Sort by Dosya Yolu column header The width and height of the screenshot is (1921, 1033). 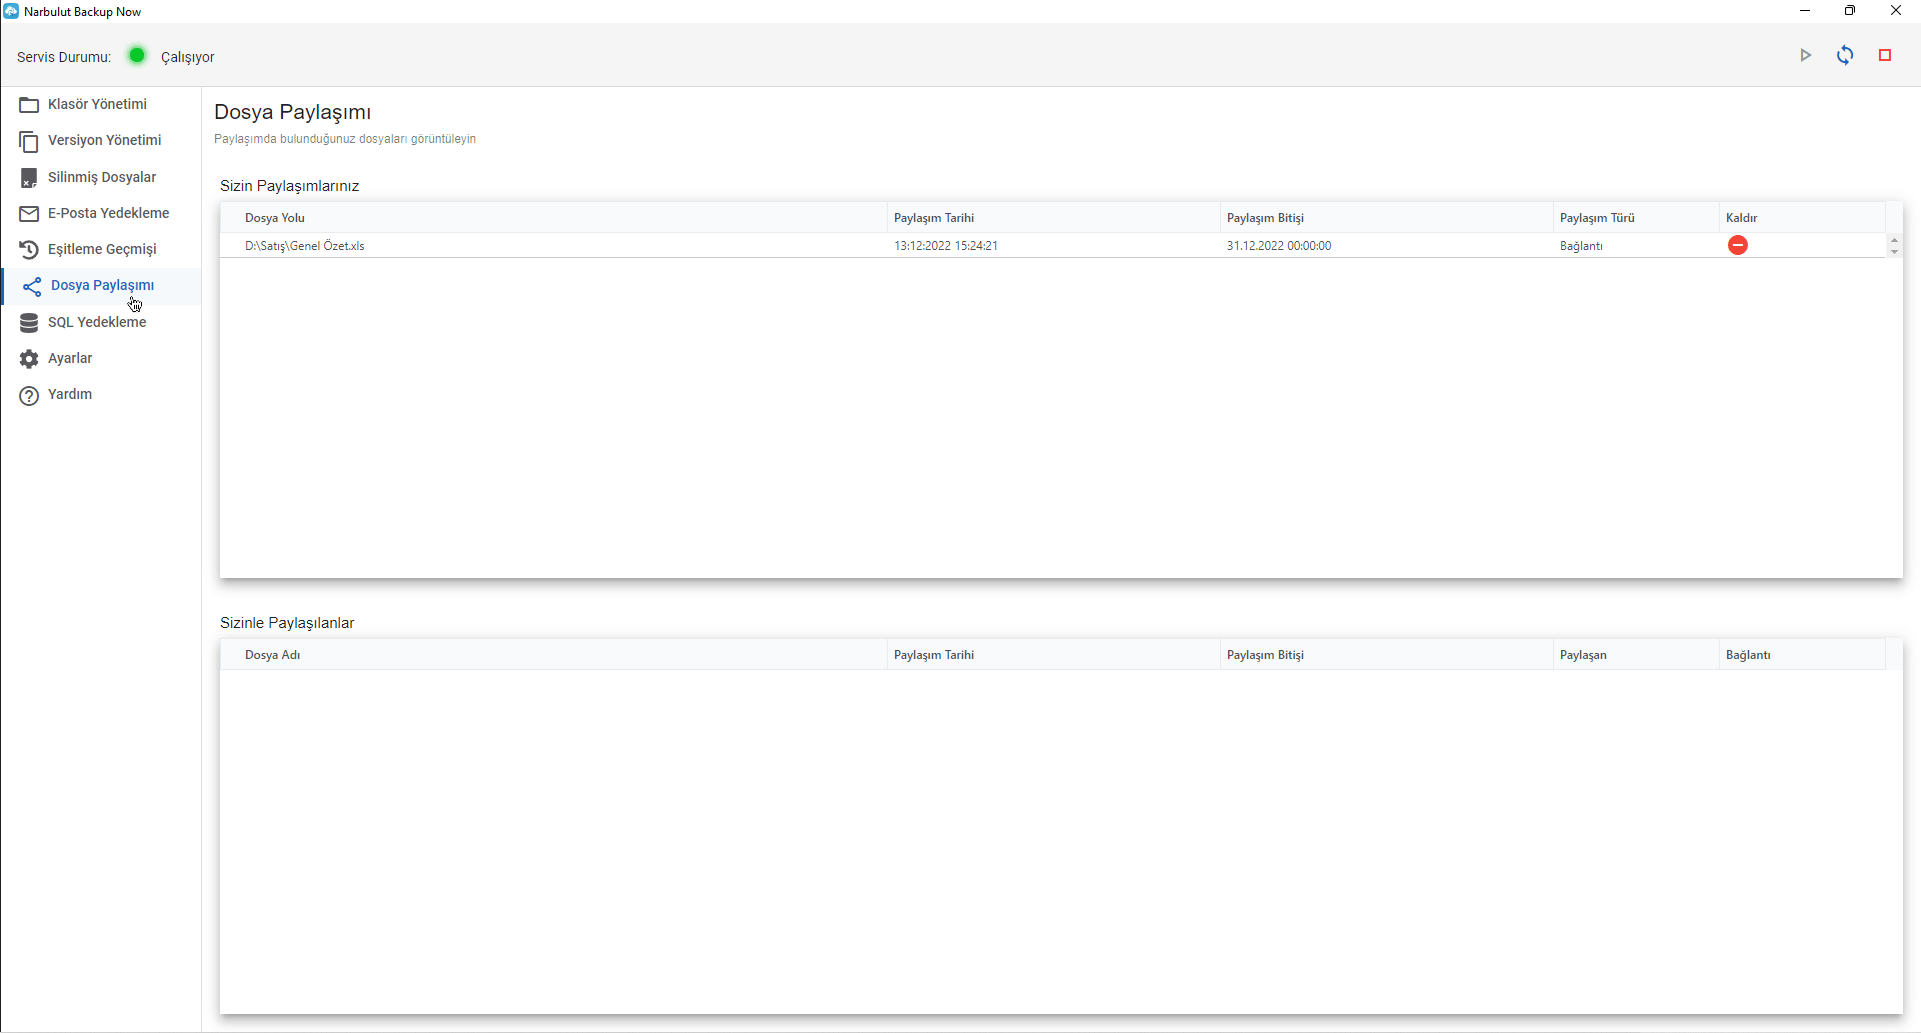click(x=275, y=218)
